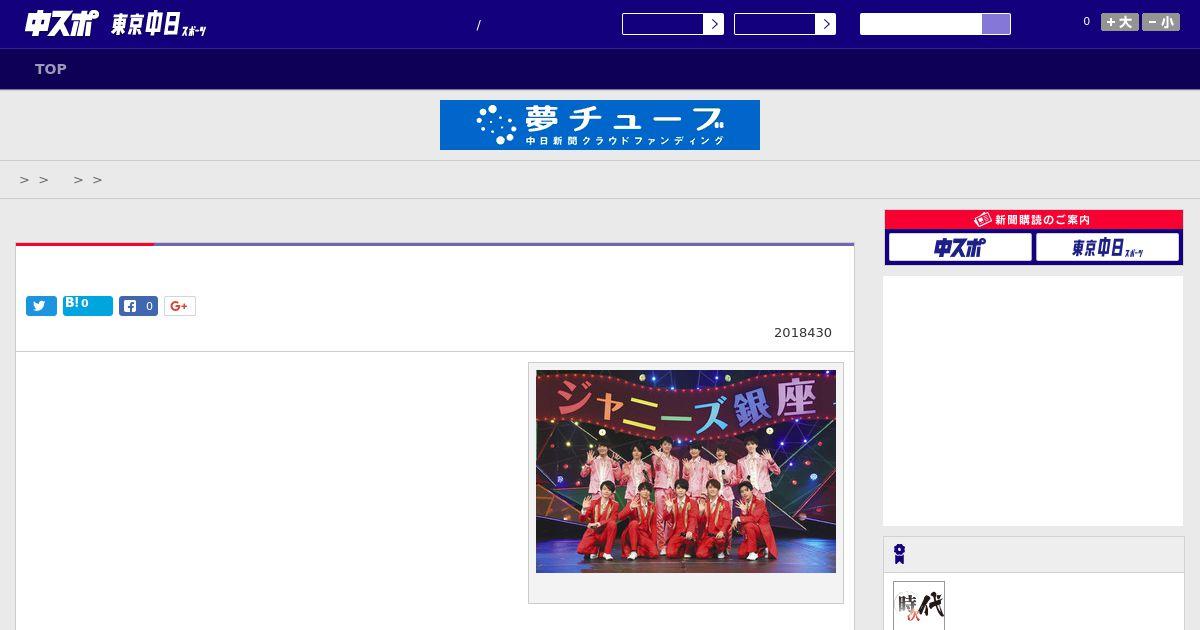Click the article date 2018430
1200x630 pixels.
tap(803, 333)
